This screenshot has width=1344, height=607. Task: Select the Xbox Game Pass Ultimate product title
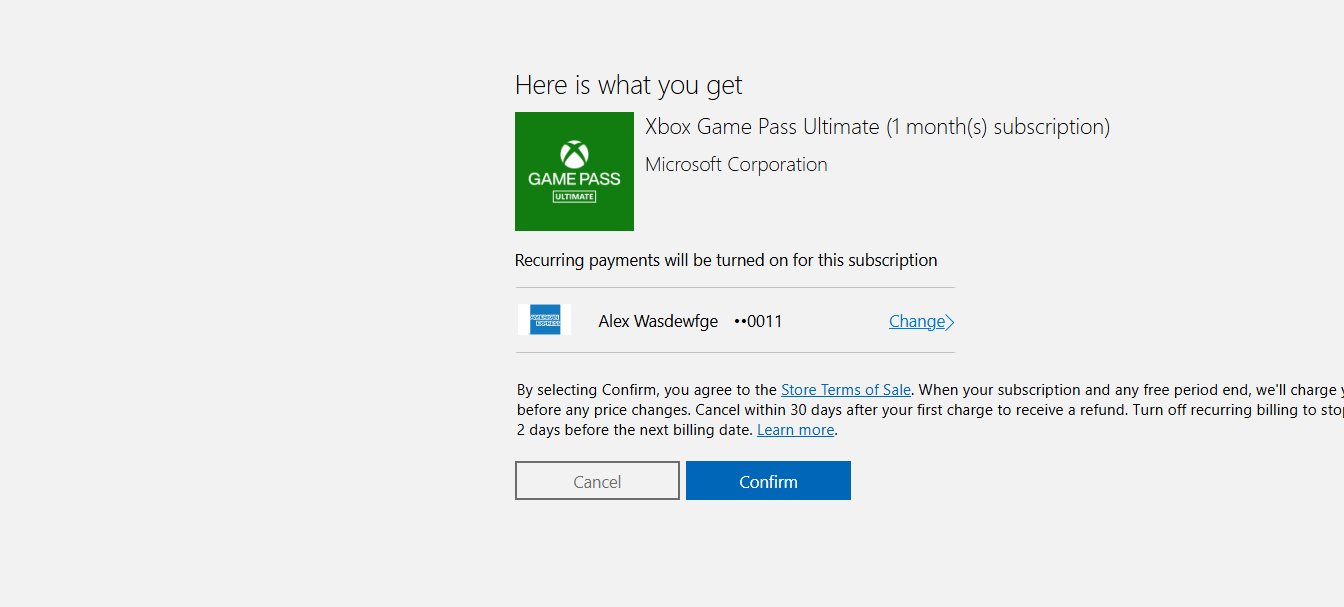point(877,127)
